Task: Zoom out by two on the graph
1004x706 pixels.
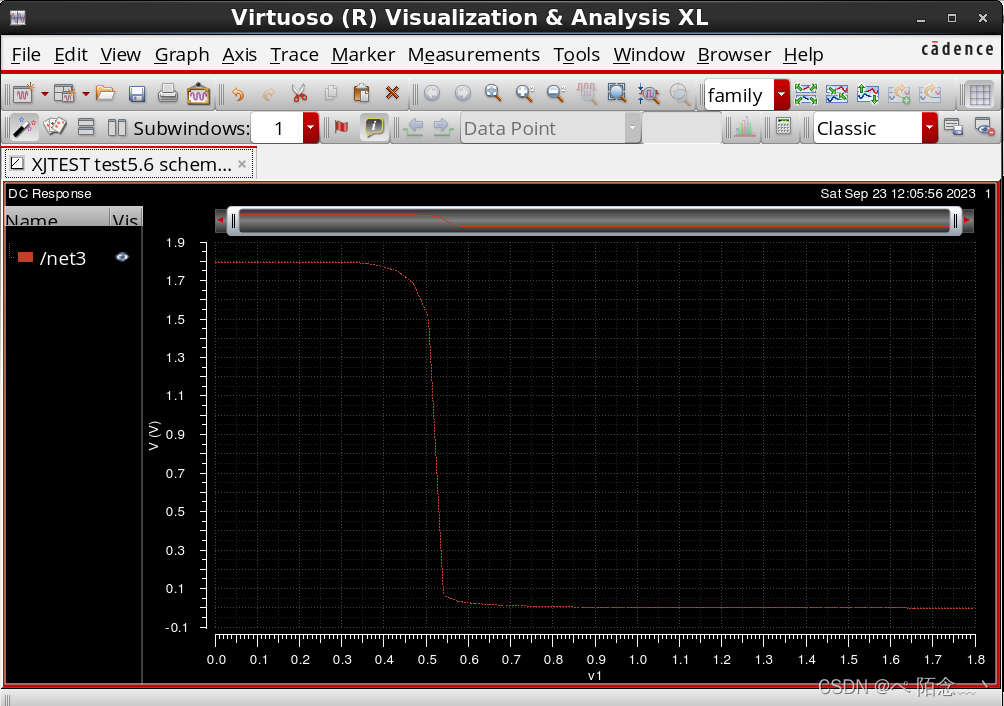Action: (556, 93)
